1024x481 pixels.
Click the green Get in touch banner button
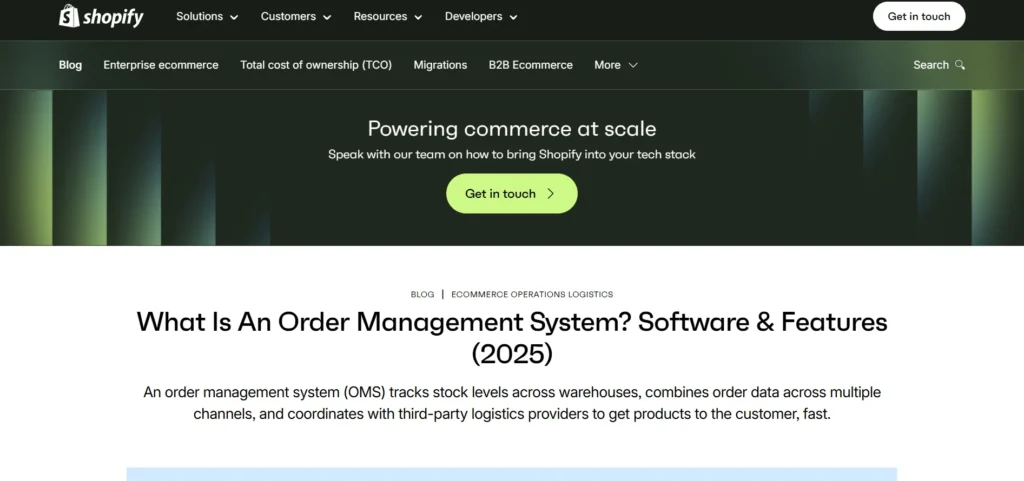[512, 193]
